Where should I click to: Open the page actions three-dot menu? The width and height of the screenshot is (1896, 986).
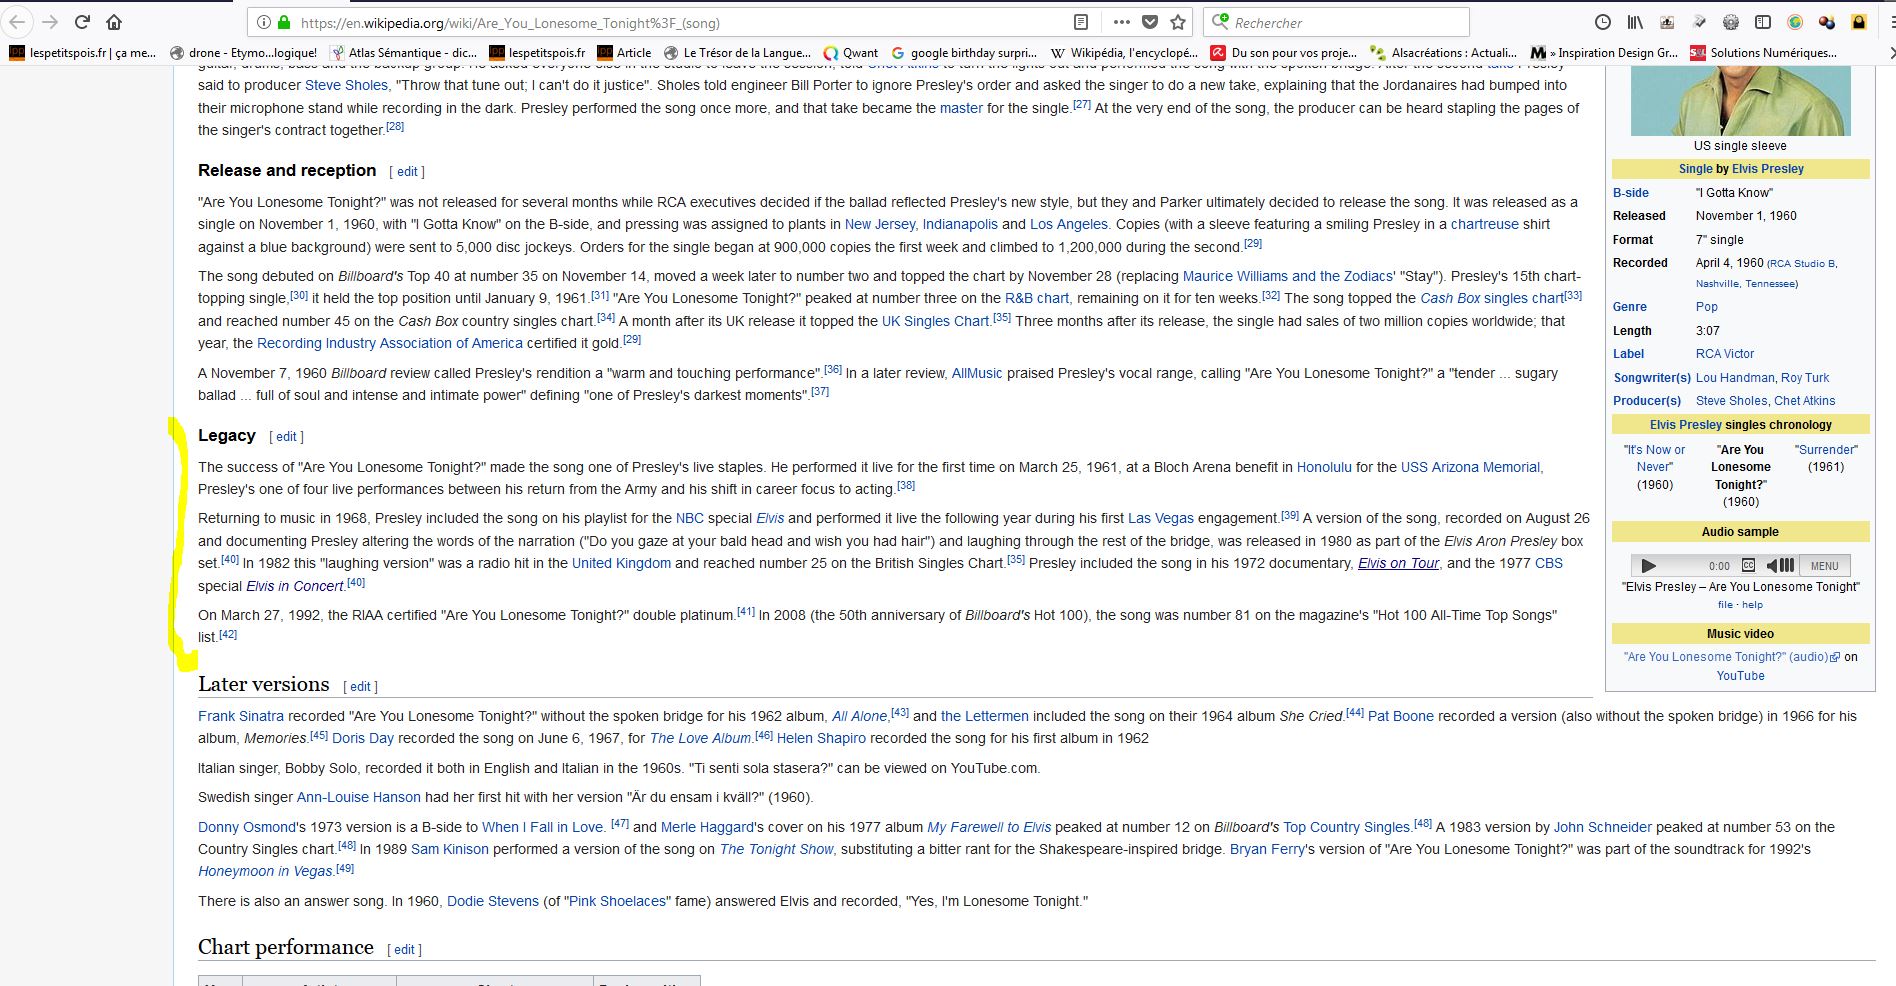(x=1121, y=22)
